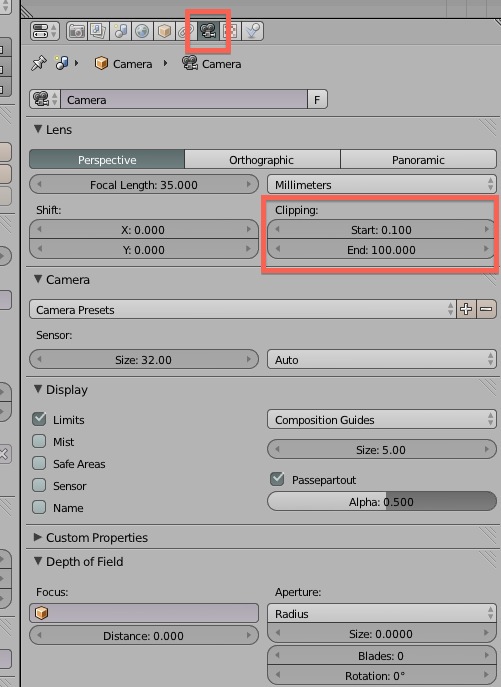Open the Aperture Radius dropdown

[382, 613]
